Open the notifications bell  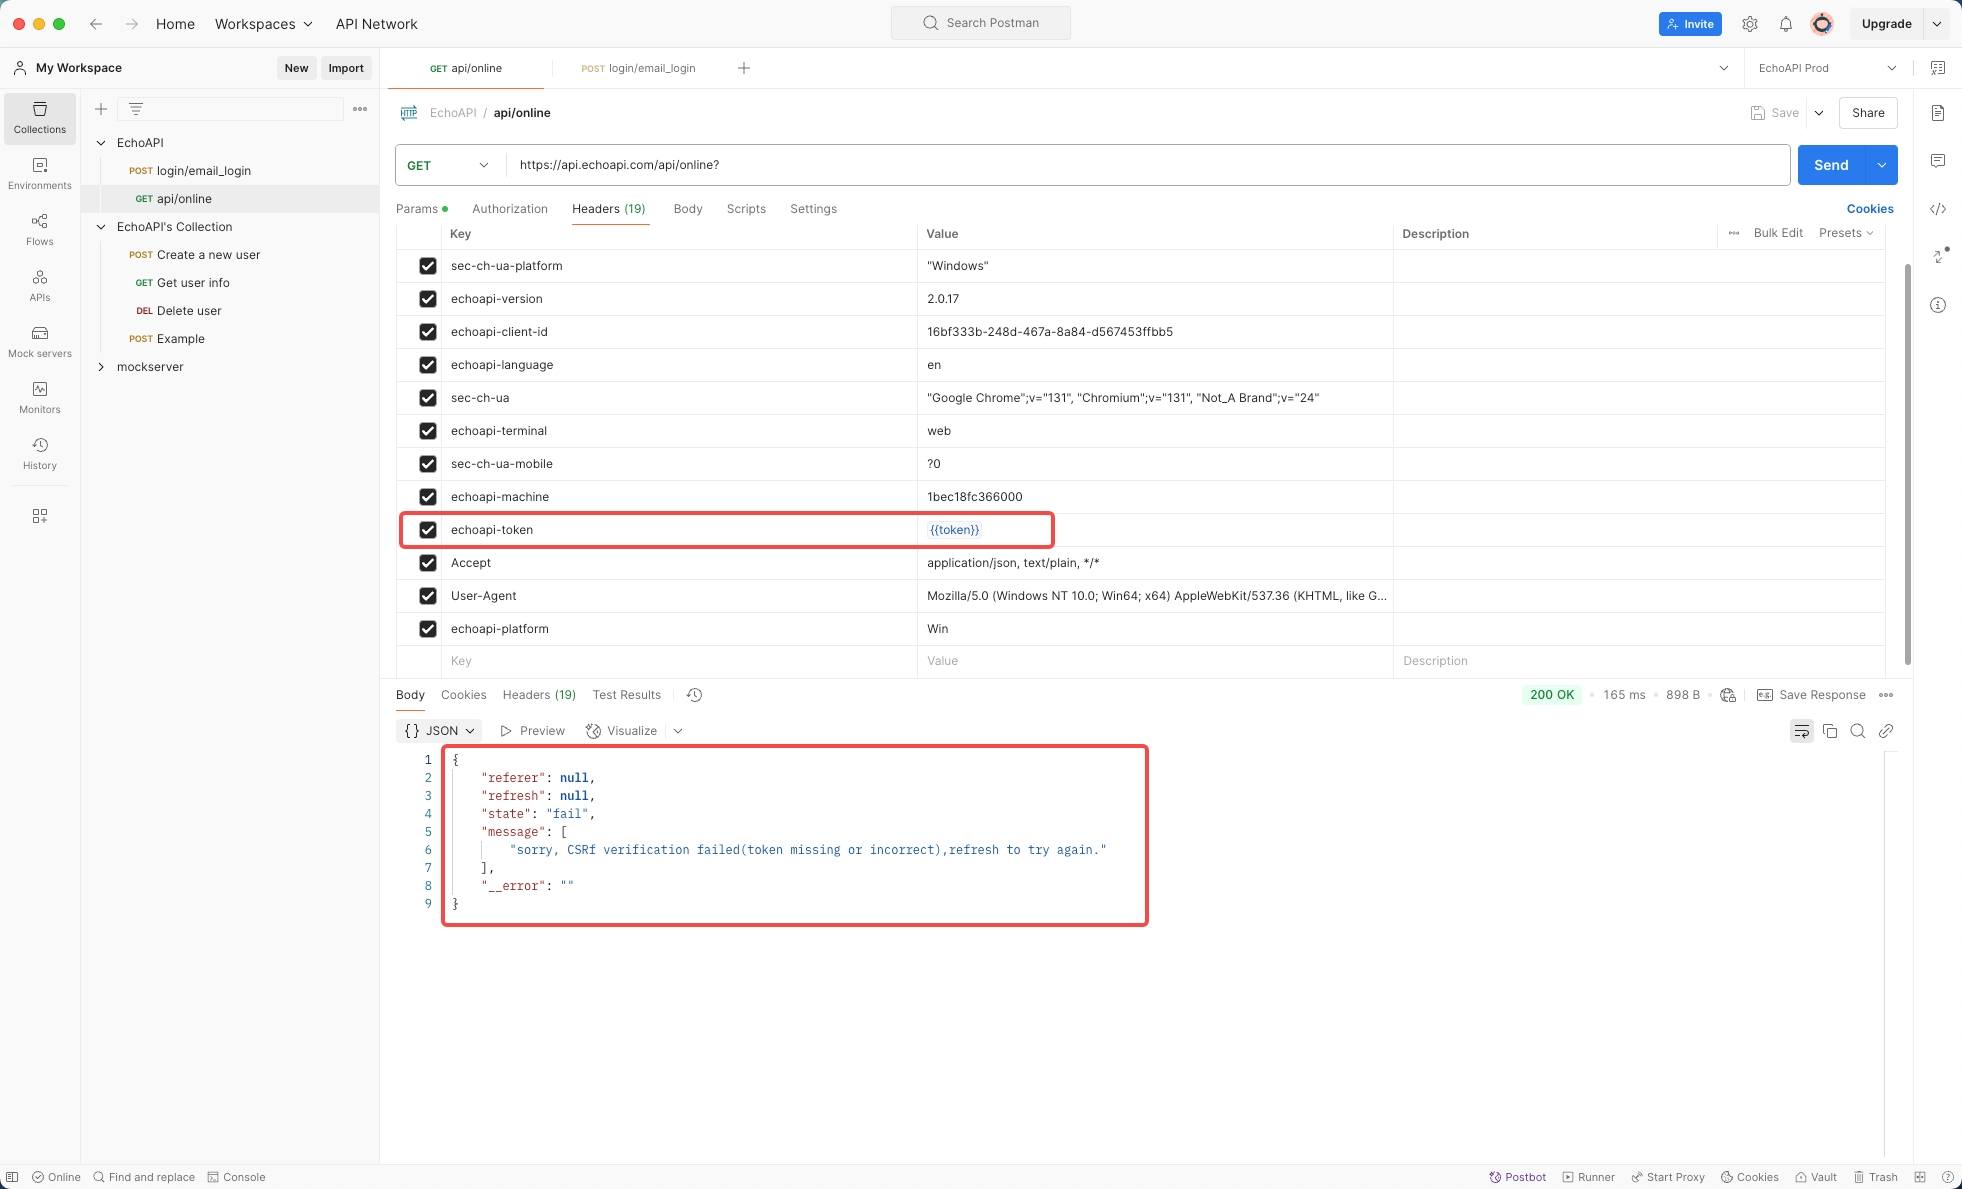click(x=1786, y=24)
